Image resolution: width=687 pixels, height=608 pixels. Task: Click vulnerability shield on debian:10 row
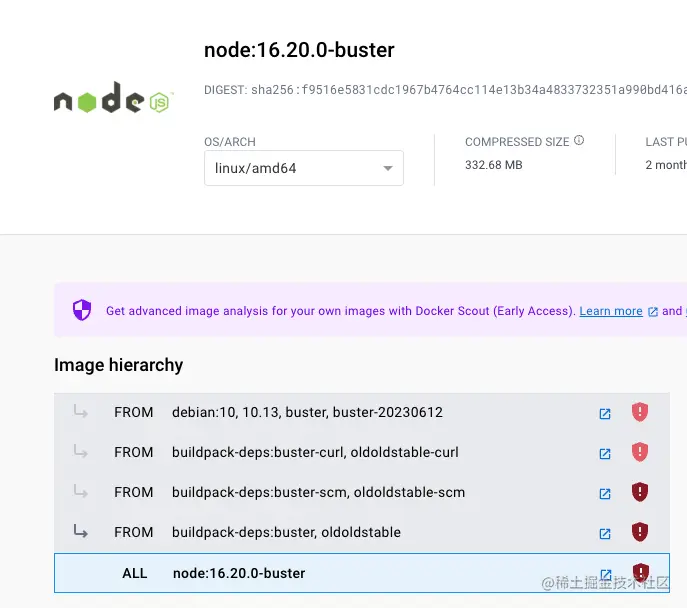[640, 412]
